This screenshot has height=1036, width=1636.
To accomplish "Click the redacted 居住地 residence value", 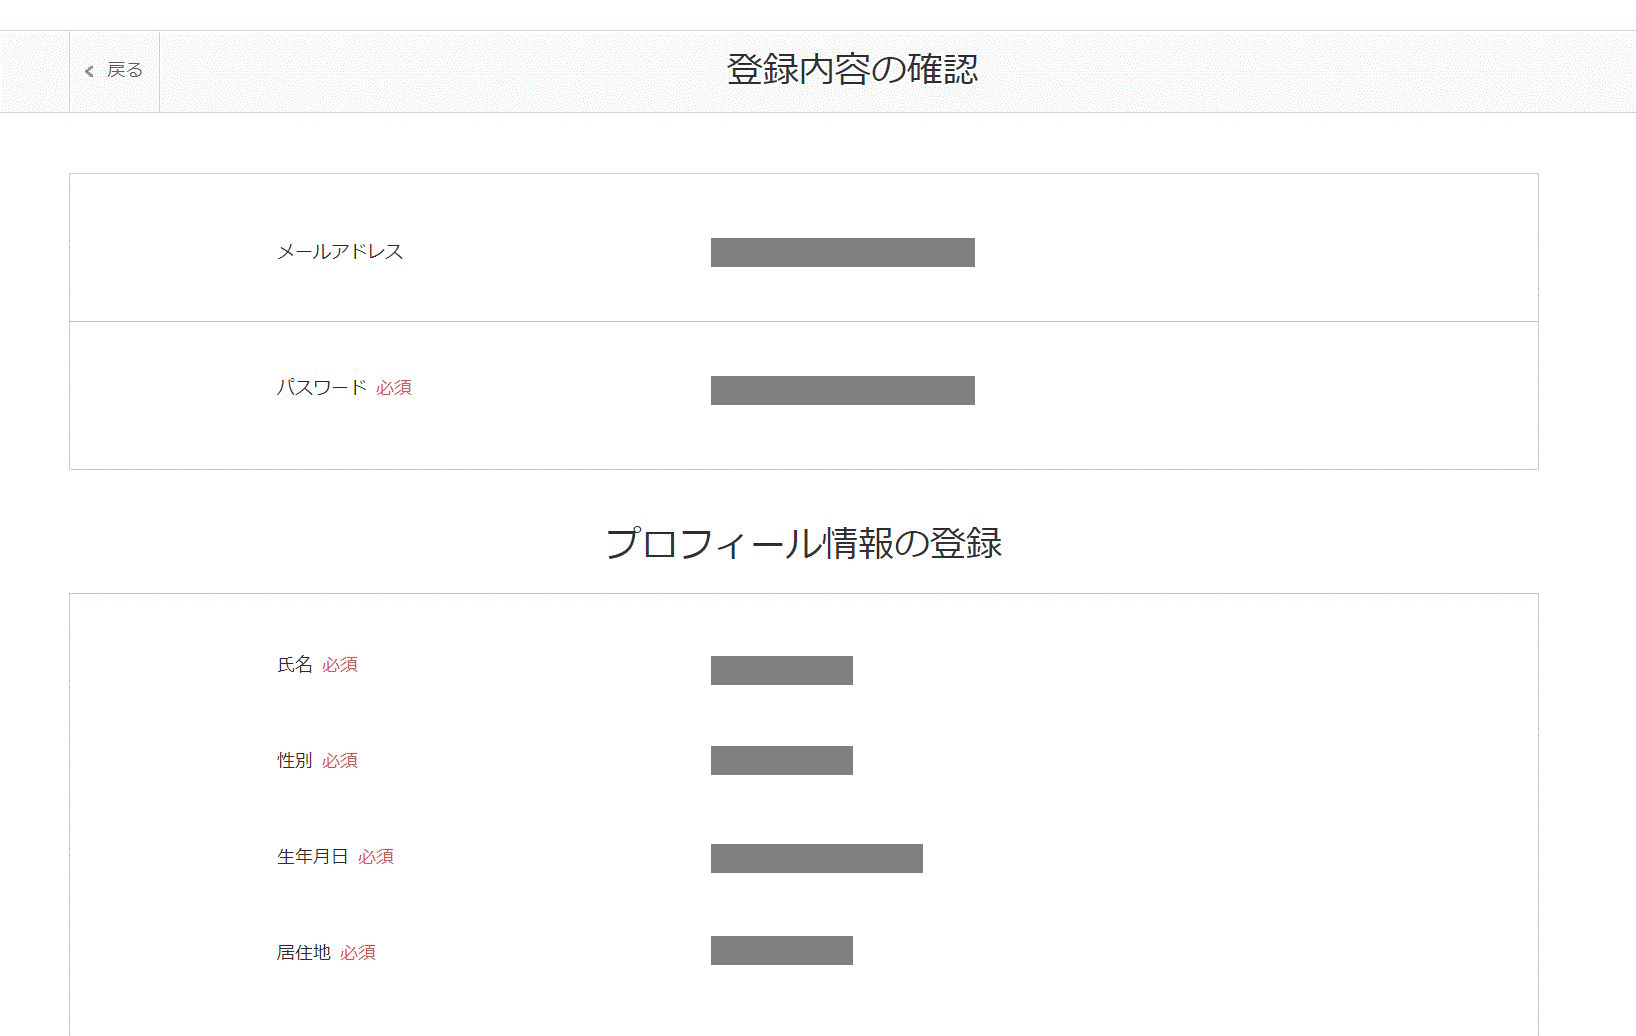I will pyautogui.click(x=781, y=950).
